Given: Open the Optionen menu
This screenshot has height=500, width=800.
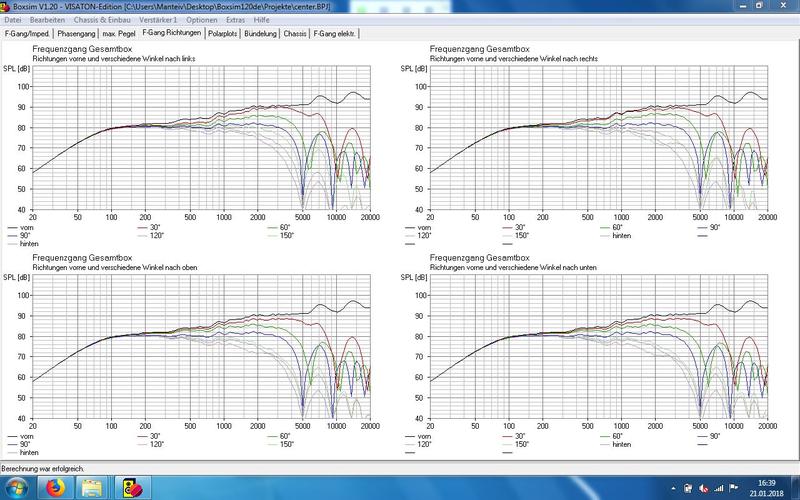Looking at the screenshot, I should click(x=202, y=19).
